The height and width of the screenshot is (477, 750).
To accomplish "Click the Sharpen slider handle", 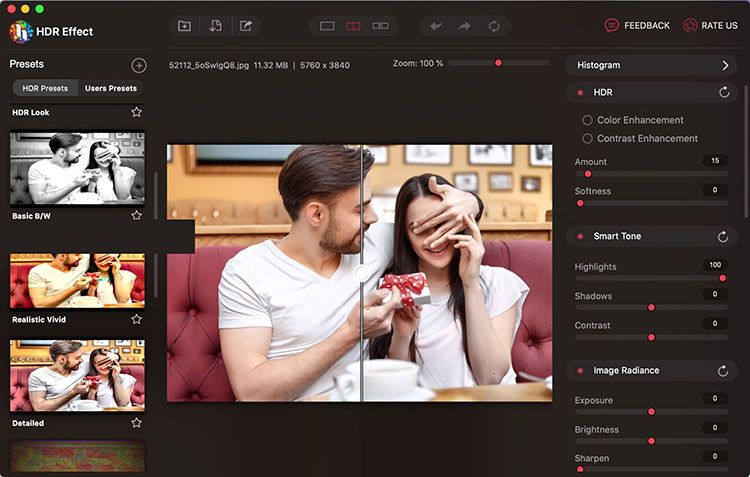I will tap(580, 470).
